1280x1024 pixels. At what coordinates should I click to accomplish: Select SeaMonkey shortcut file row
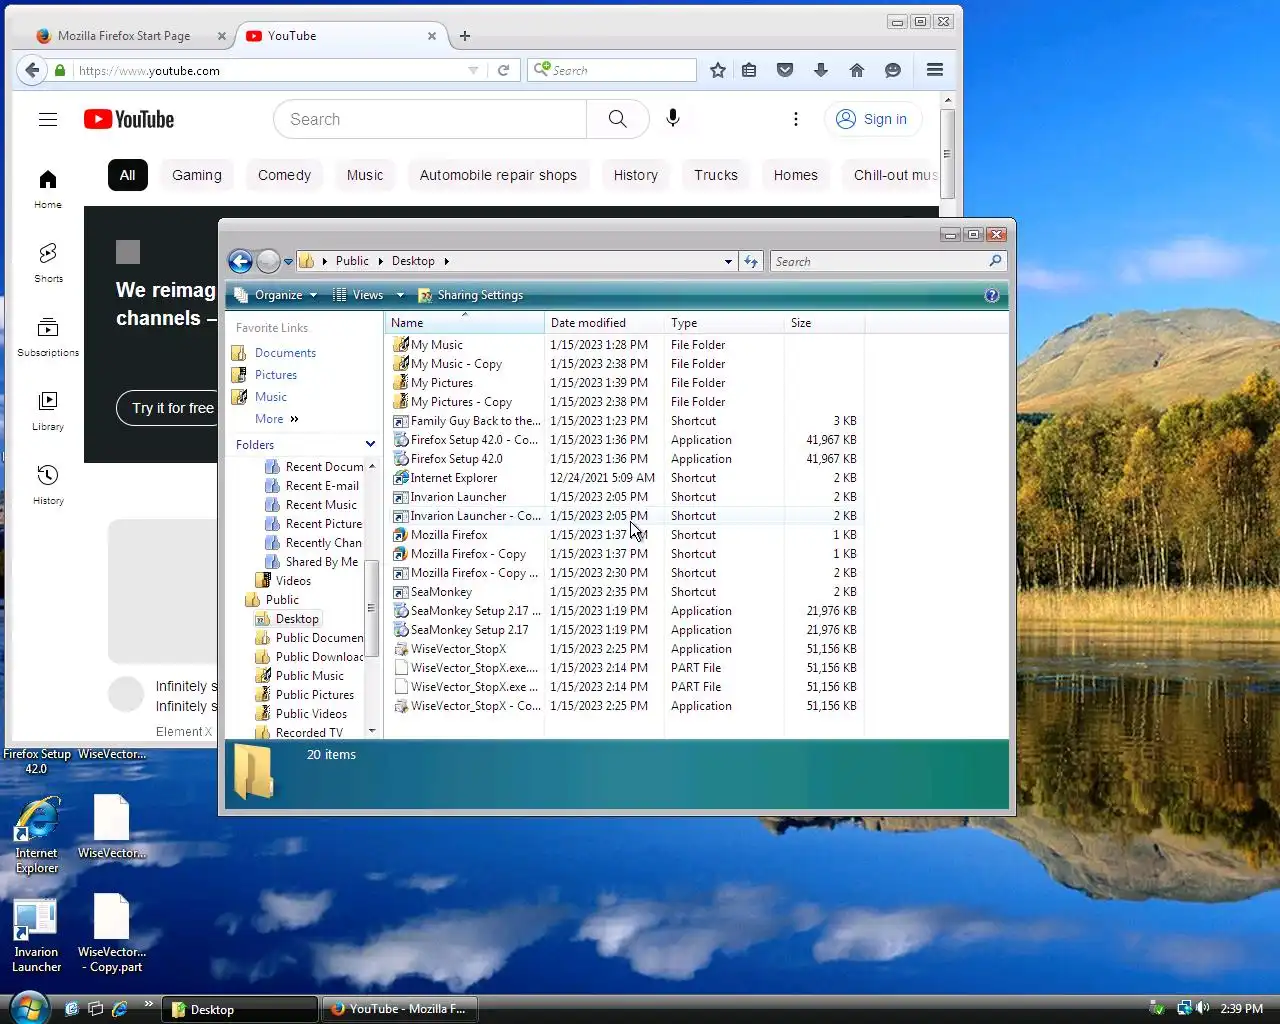coord(625,592)
